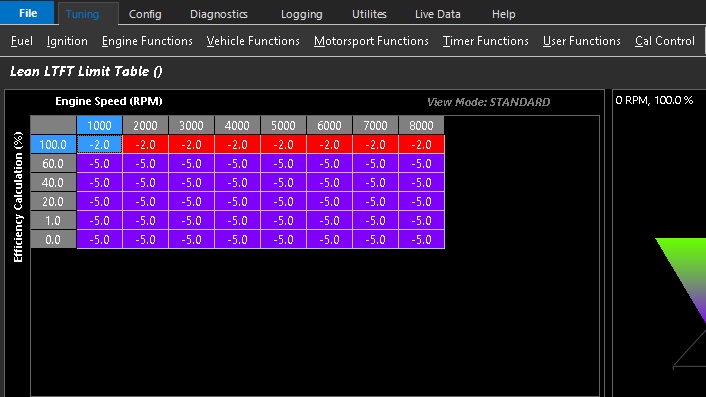Select the 60.0 efficiency row header
This screenshot has height=397, width=706.
[53, 163]
